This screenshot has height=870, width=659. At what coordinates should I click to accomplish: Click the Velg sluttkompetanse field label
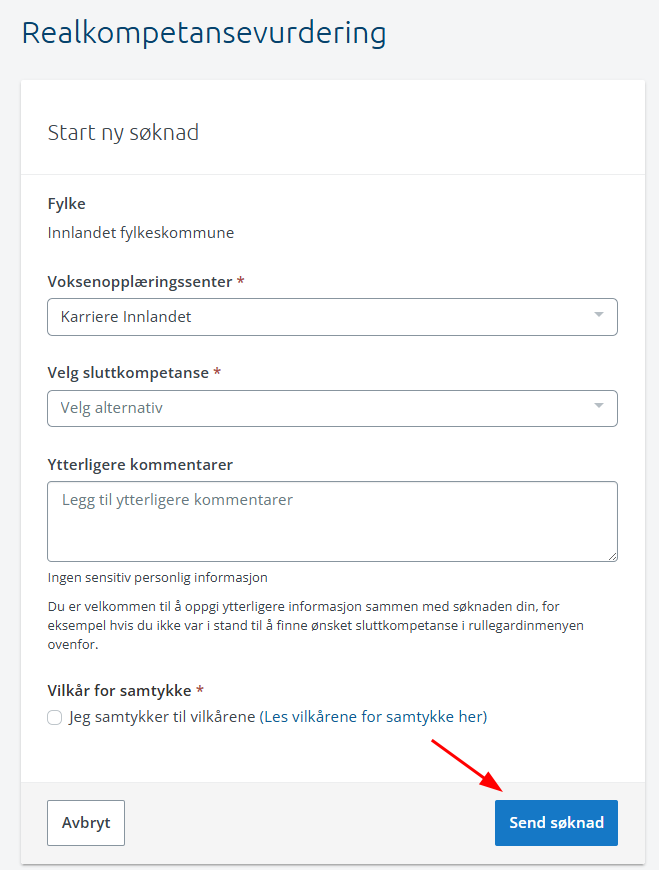(128, 372)
